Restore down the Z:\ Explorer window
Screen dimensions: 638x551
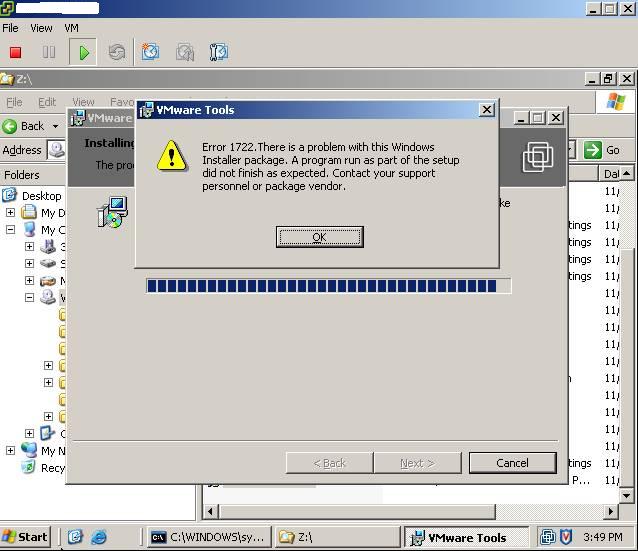[x=609, y=79]
